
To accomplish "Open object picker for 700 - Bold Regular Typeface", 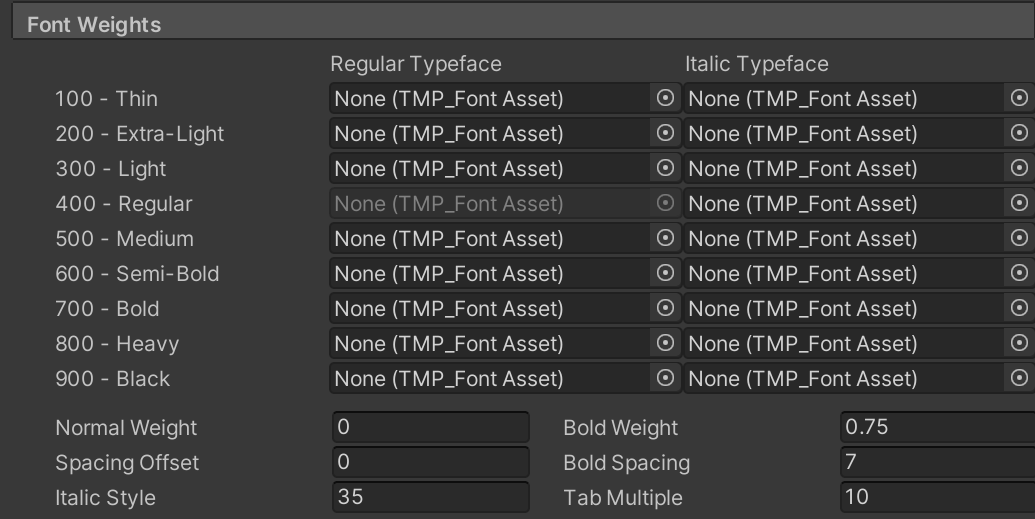I will coord(665,308).
